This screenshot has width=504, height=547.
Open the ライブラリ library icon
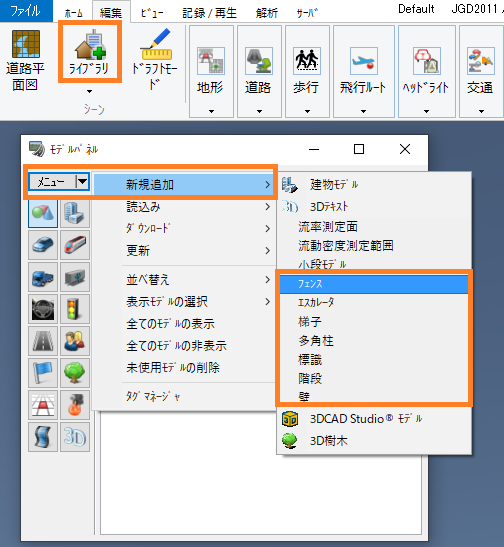click(x=90, y=52)
